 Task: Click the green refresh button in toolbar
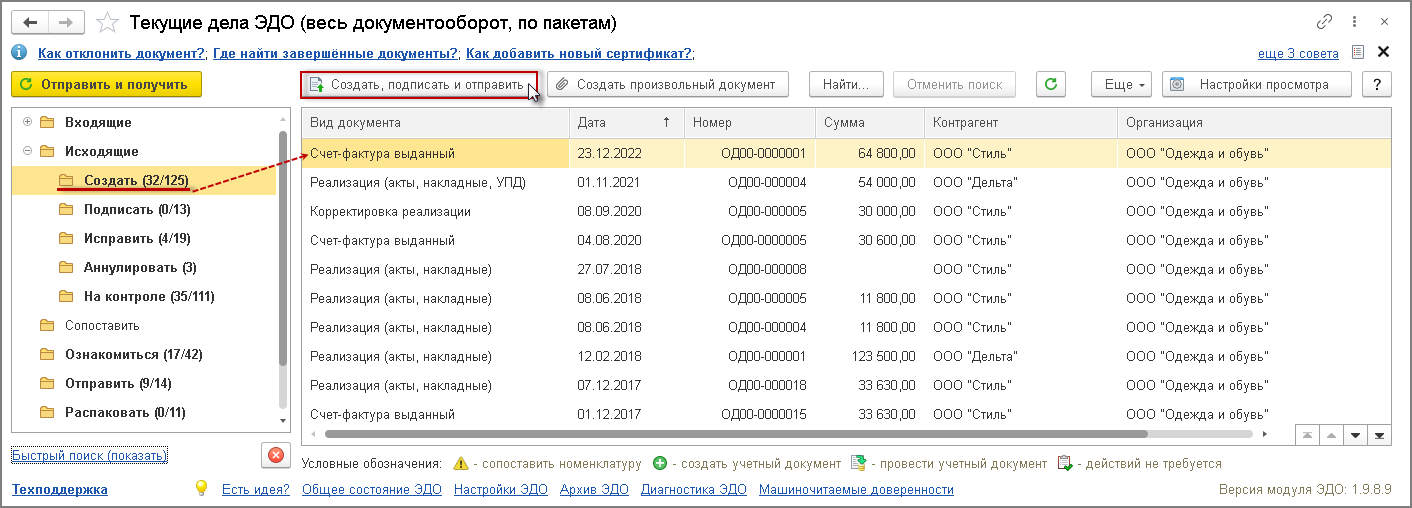point(1050,84)
